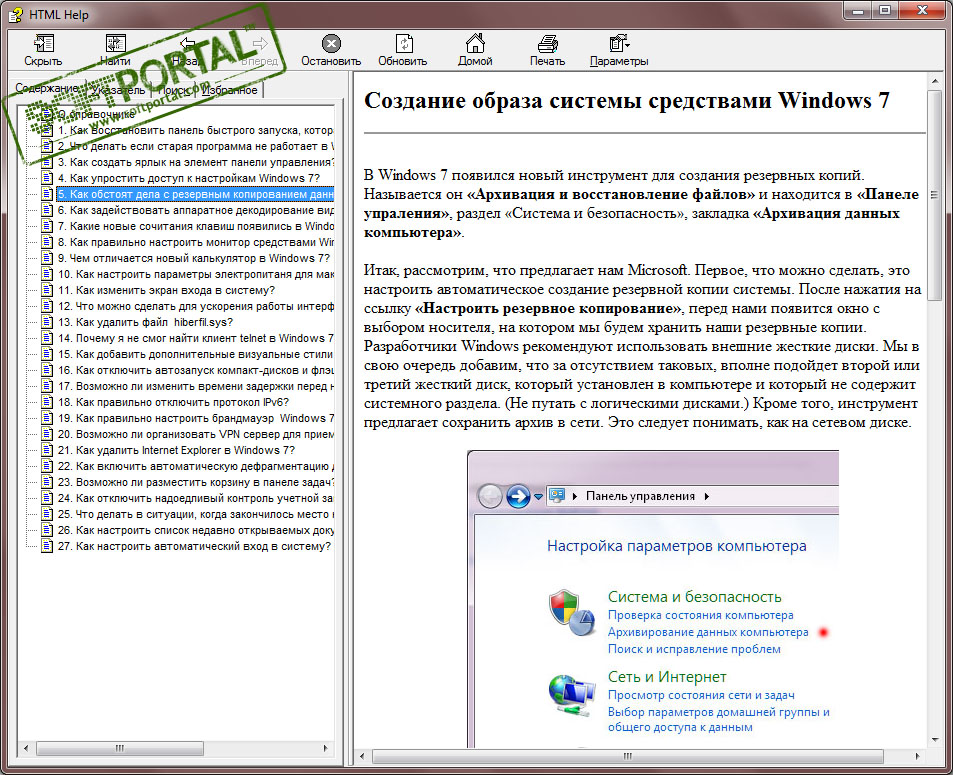Click page icon beside topic 21
The height and width of the screenshot is (775, 953).
[47, 450]
